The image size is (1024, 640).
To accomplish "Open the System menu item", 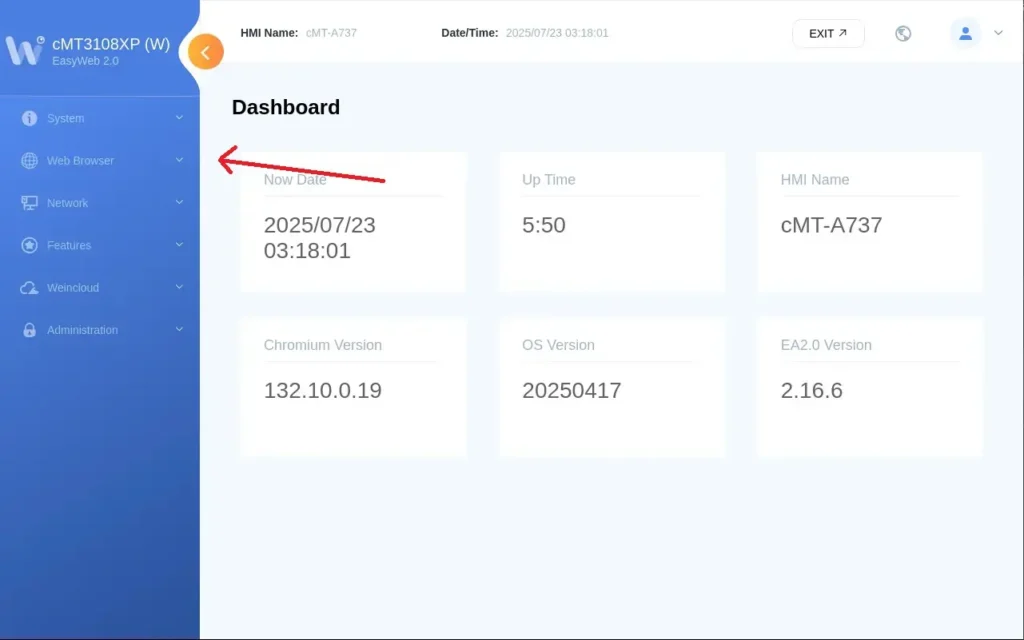I will [100, 118].
